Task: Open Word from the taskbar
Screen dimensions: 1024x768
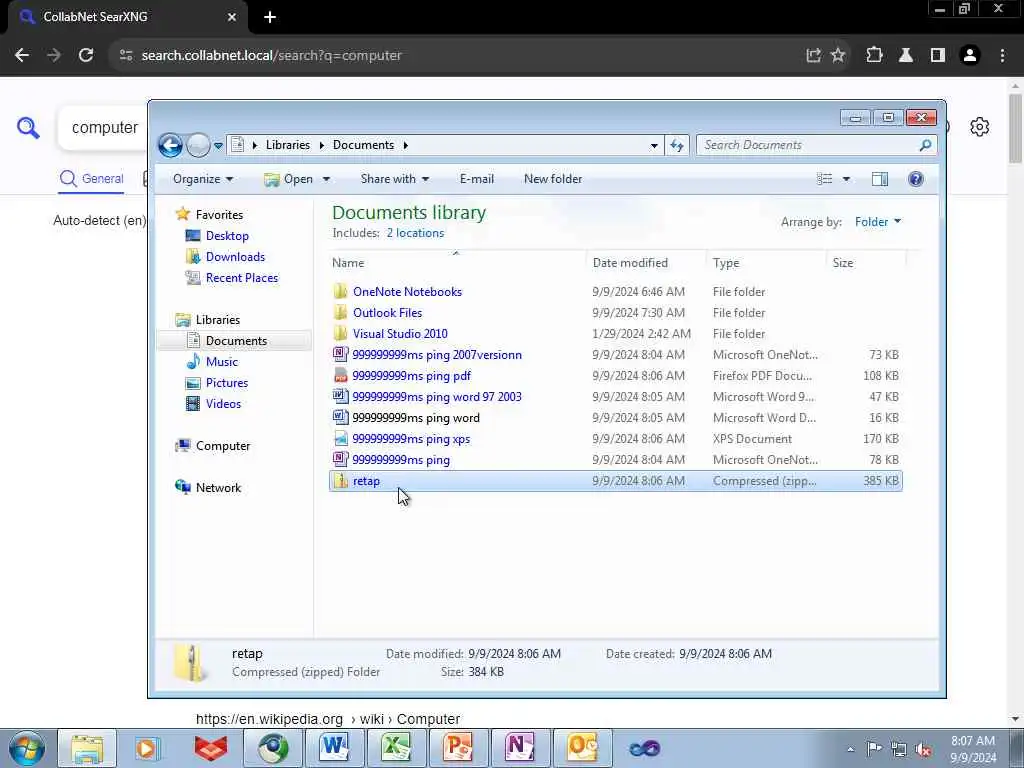Action: (x=334, y=748)
